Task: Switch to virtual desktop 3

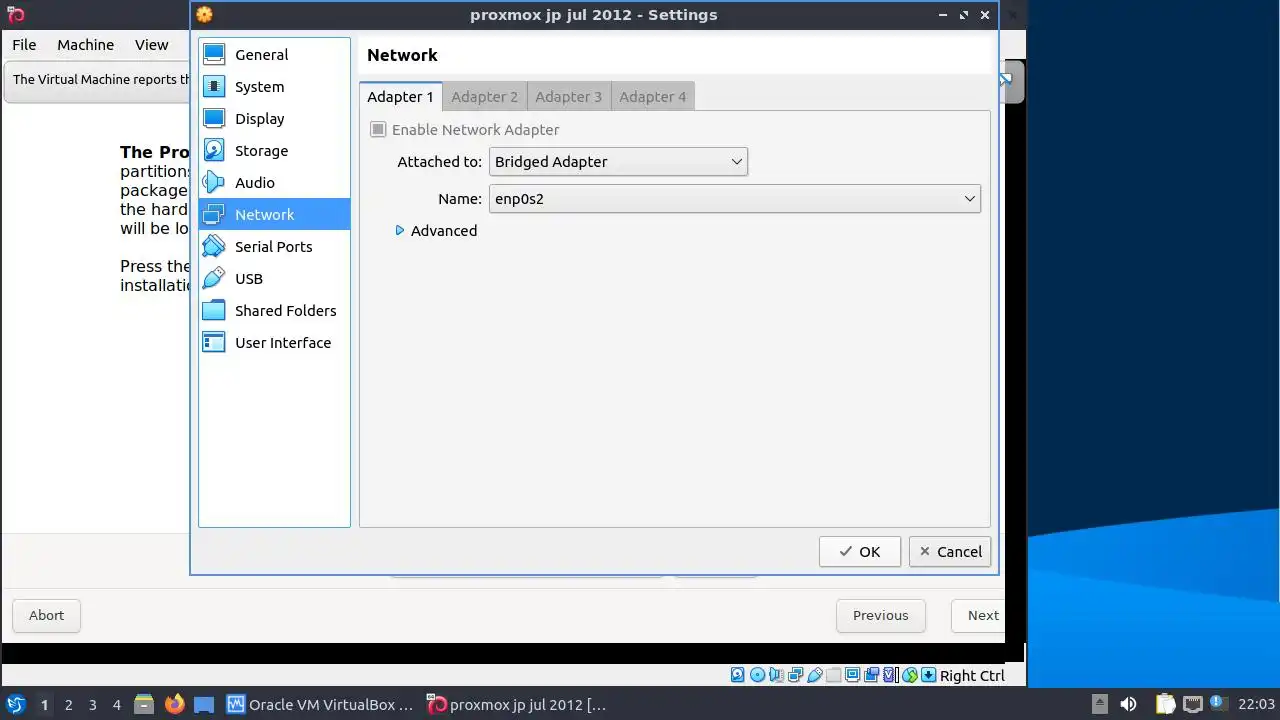Action: 92,705
